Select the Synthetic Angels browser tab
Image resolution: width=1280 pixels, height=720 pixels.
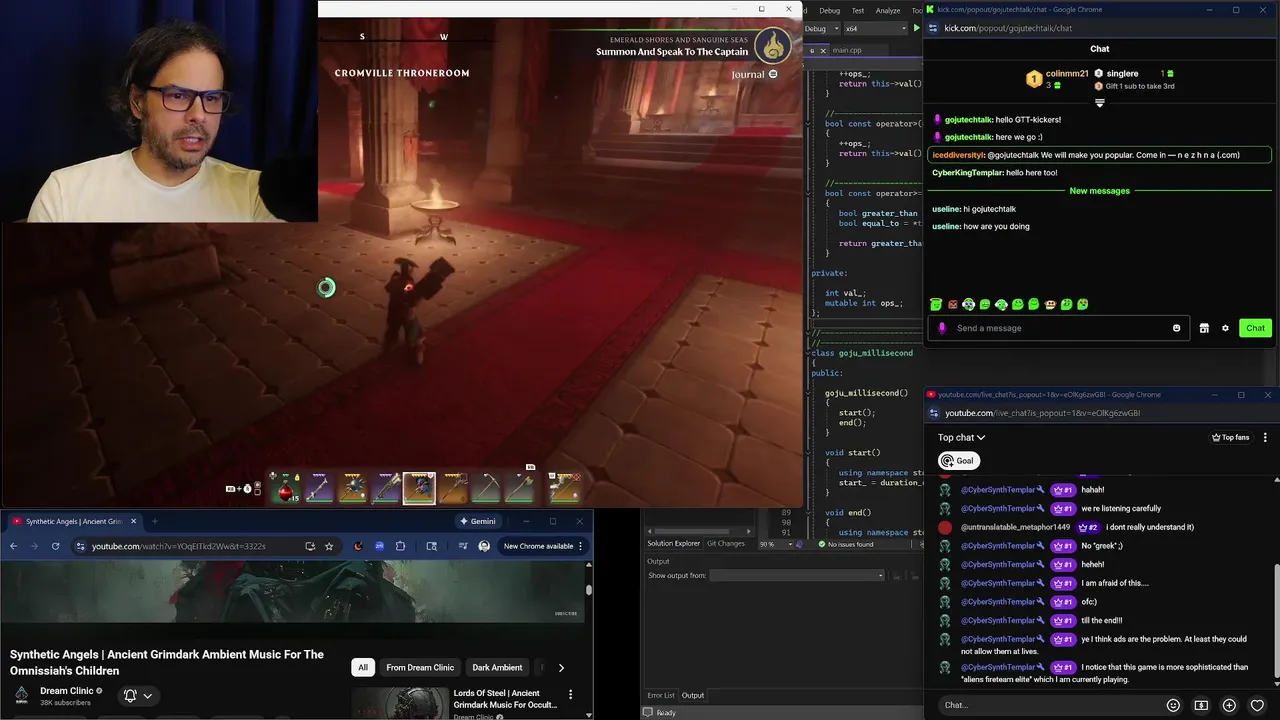[74, 521]
